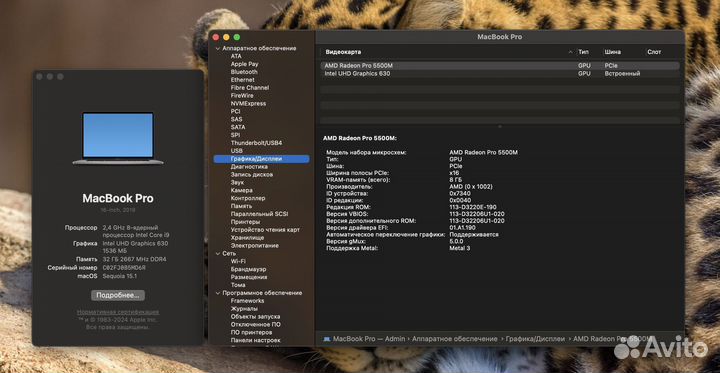Select Панели настроек in the sidebar
This screenshot has width=720, height=373.
[255, 340]
